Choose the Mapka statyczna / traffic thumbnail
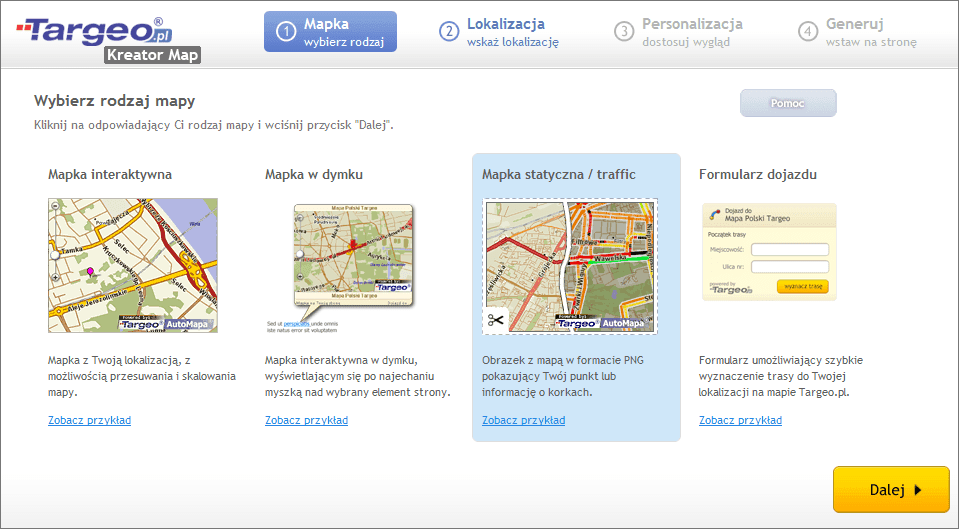 (x=569, y=266)
